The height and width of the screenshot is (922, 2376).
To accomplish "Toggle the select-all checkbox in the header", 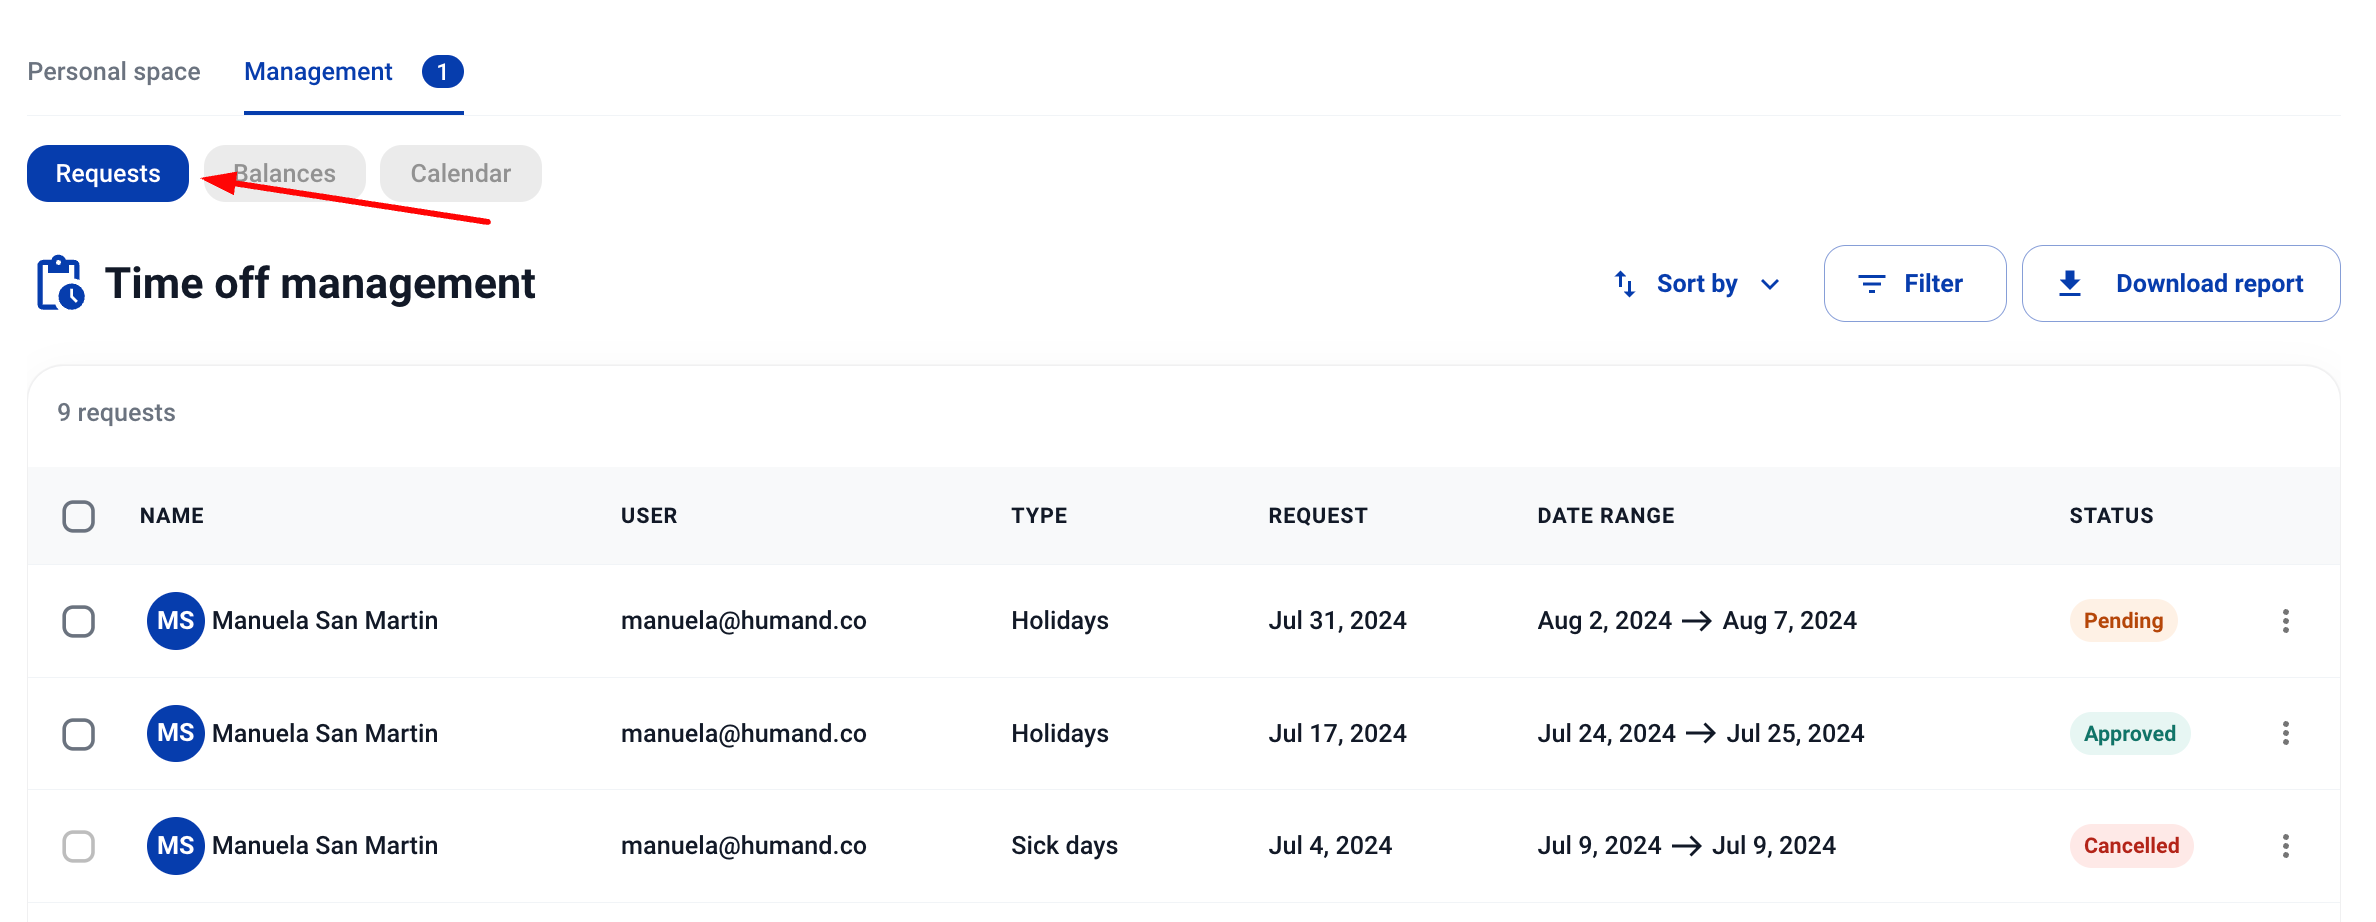I will (78, 516).
